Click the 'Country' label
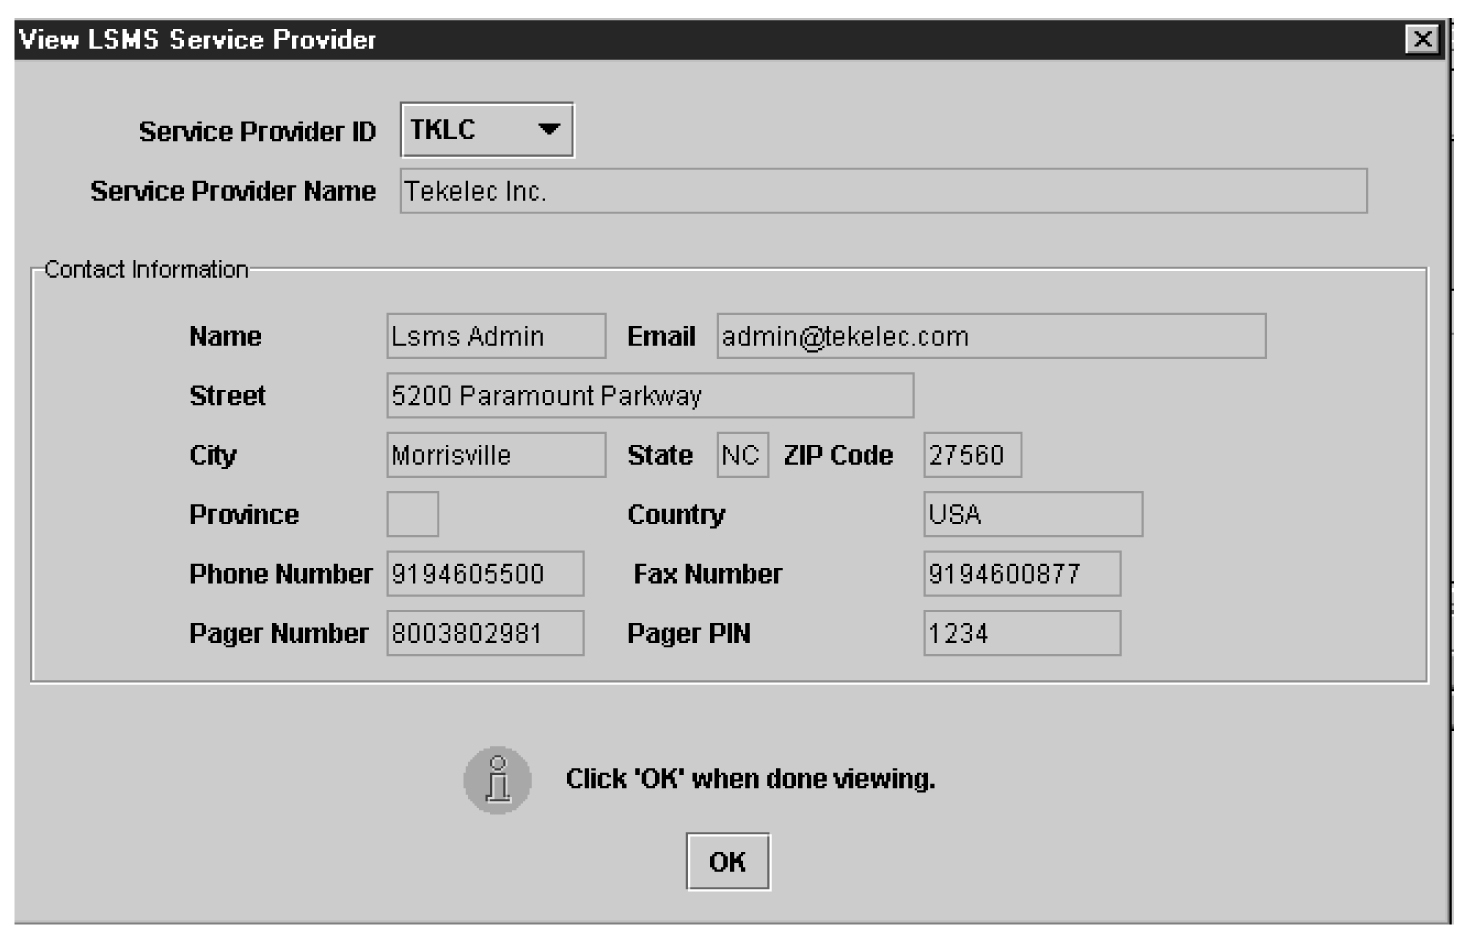This screenshot has width=1472, height=943. tap(676, 515)
